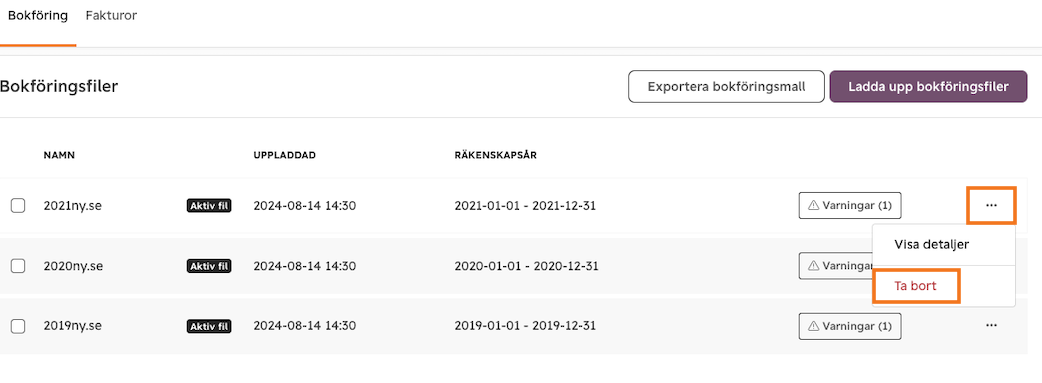The width and height of the screenshot is (1042, 383).
Task: Choose Visa detaljer from the dropdown menu
Action: [x=932, y=244]
